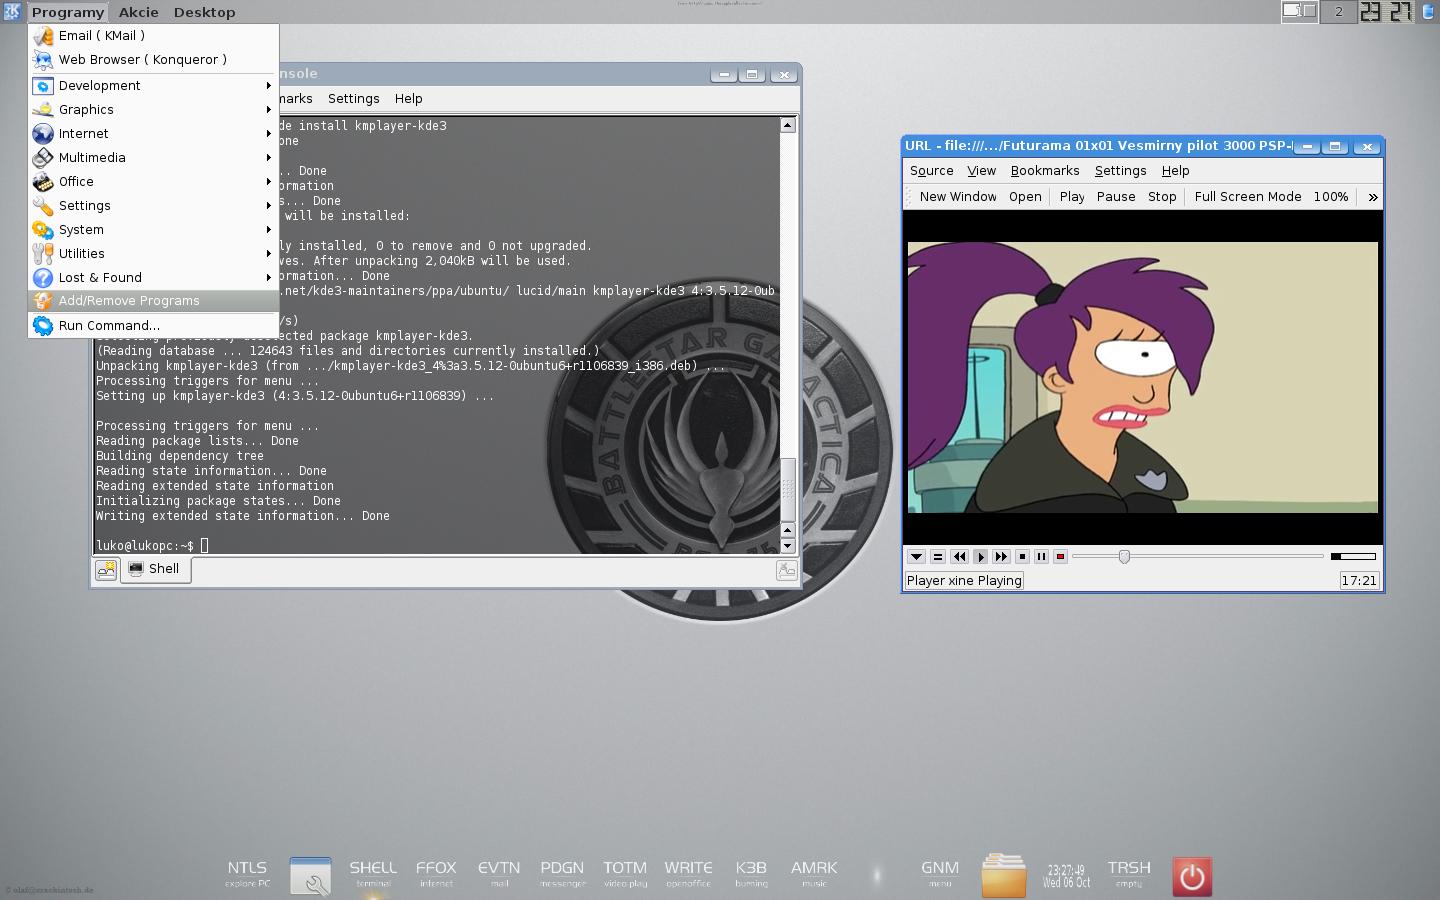The width and height of the screenshot is (1440, 900).
Task: Choose Run Command... from the menu
Action: [x=153, y=325]
